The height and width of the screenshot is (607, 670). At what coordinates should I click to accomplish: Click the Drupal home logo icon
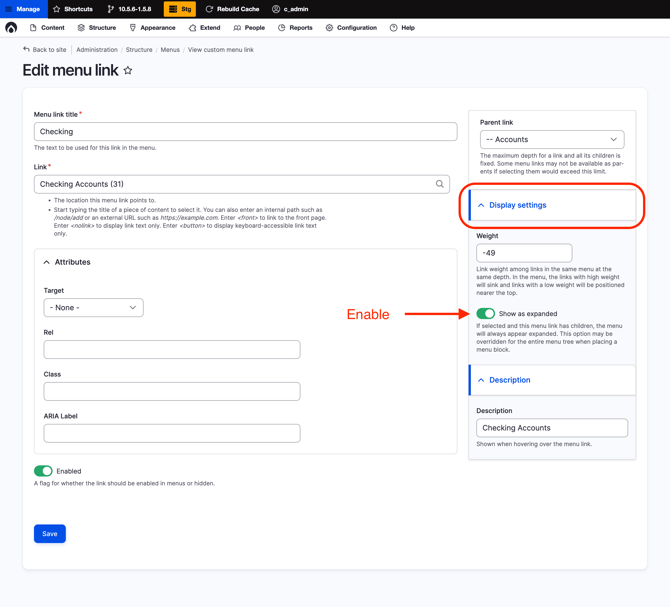tap(11, 28)
